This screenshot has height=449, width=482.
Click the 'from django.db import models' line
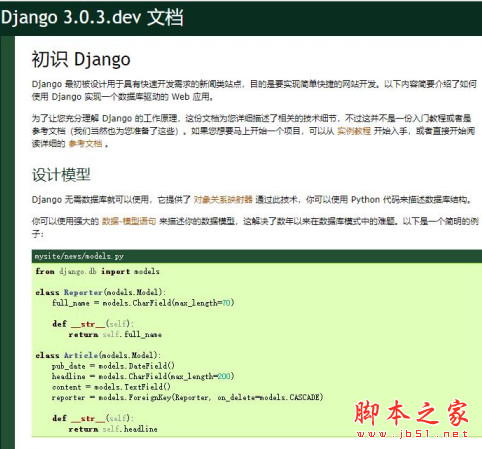[x=97, y=271]
